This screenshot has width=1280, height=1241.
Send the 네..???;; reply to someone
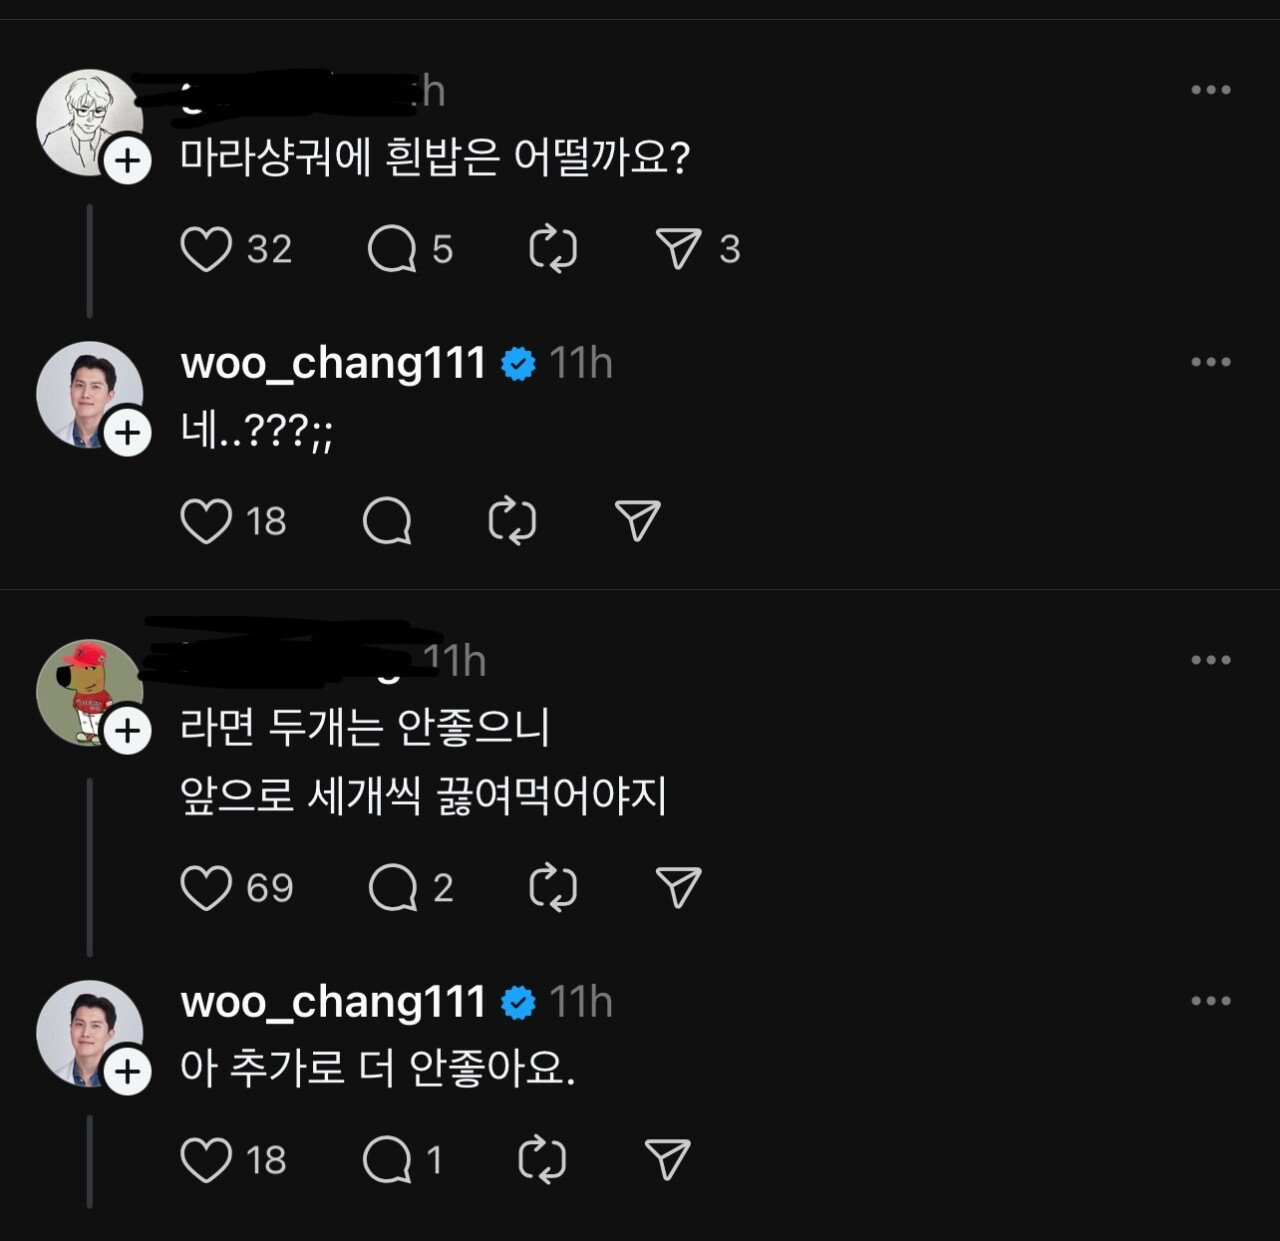(x=638, y=521)
